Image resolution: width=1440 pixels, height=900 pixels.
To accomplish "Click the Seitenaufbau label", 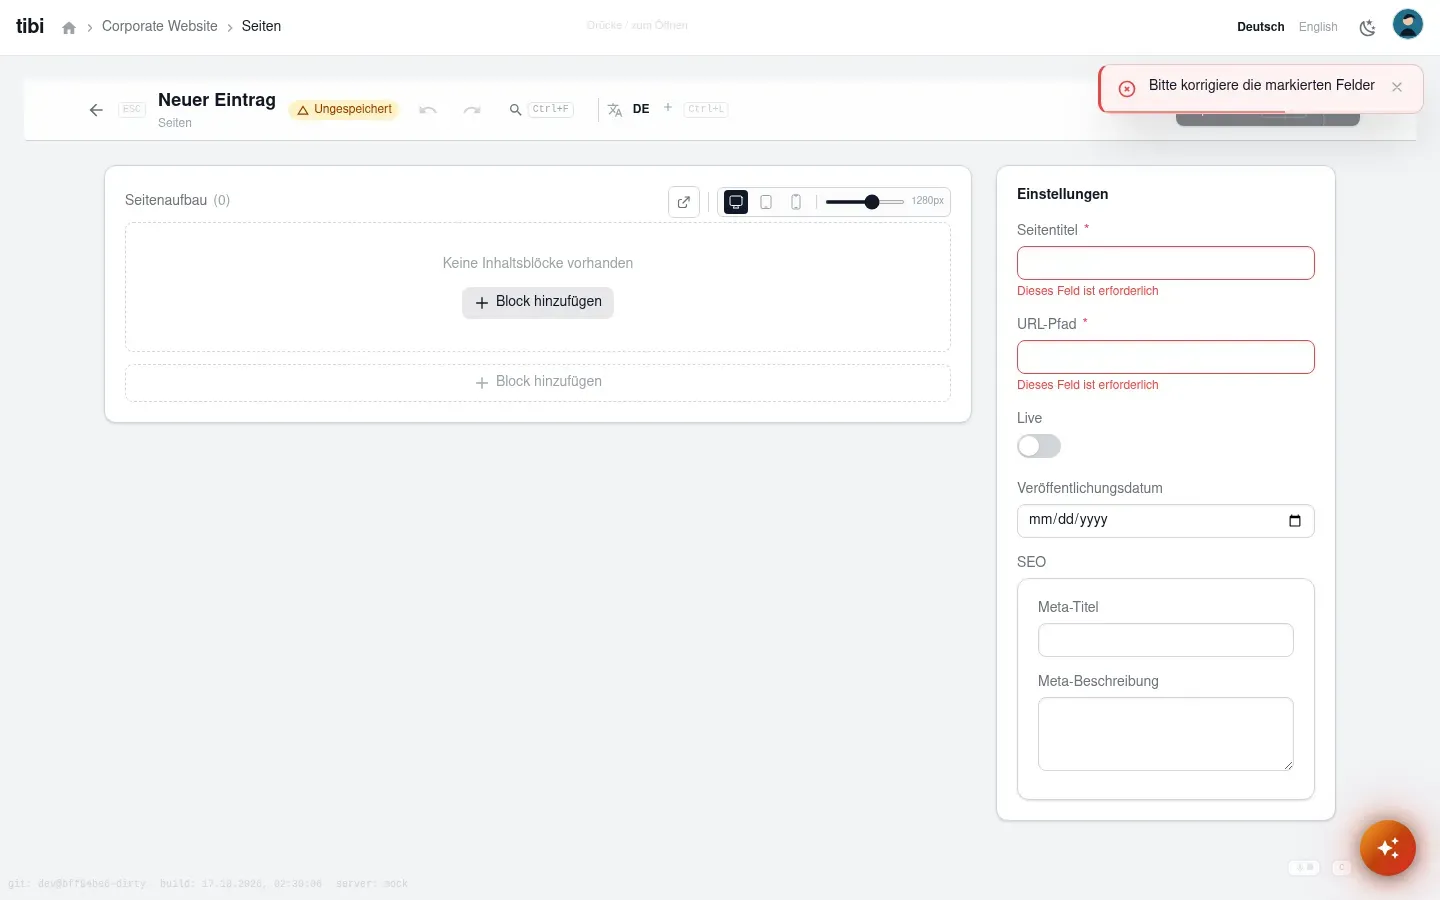I will (166, 200).
